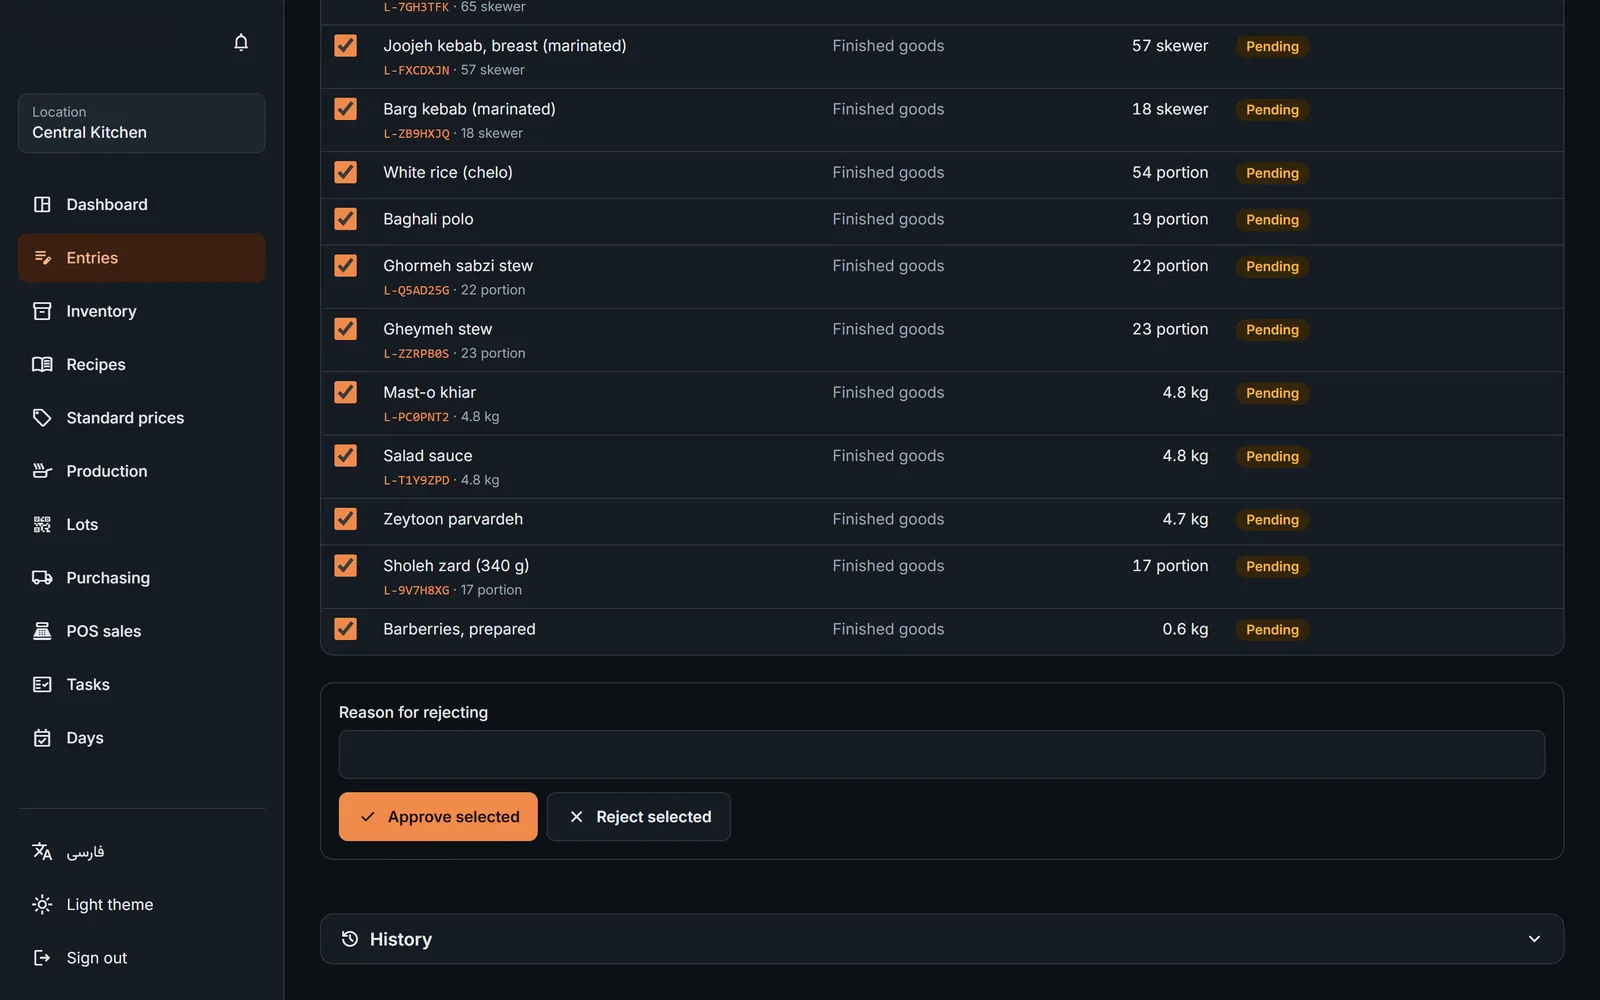Uncheck the Ghormeh sabzi stew checkbox
Image resolution: width=1600 pixels, height=1000 pixels.
(x=345, y=266)
